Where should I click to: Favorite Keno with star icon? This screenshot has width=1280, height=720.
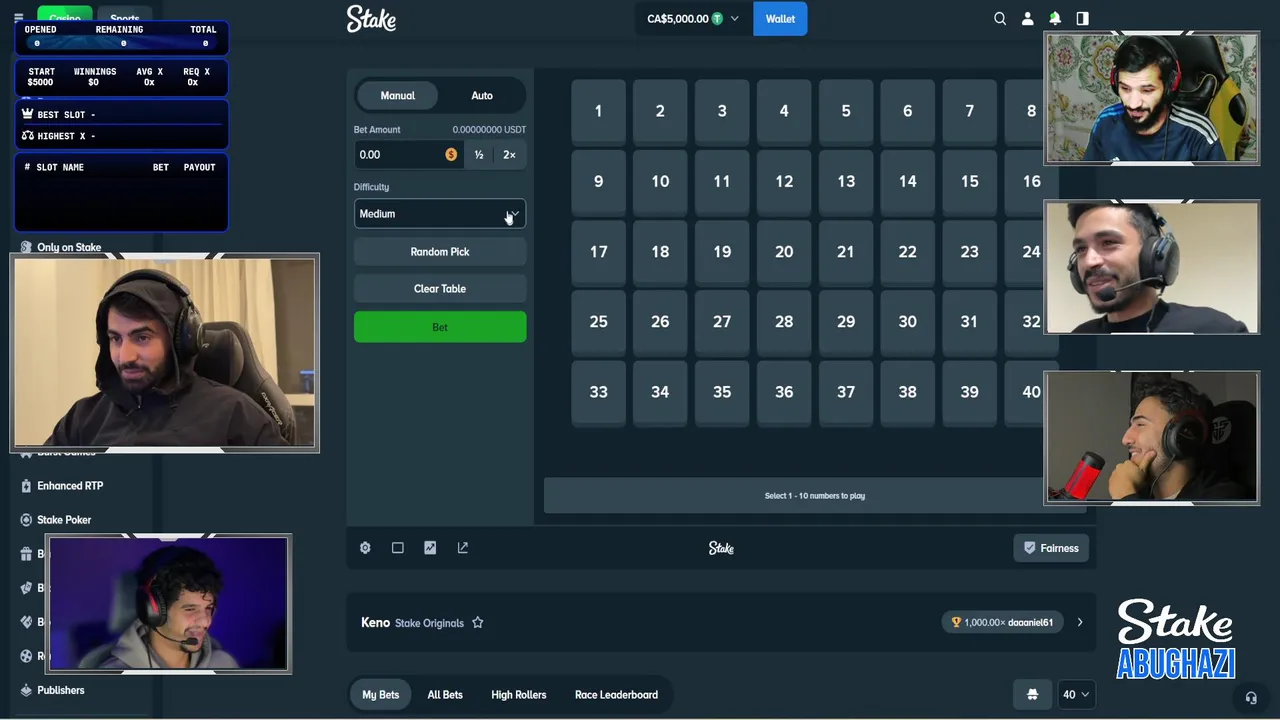click(x=478, y=622)
